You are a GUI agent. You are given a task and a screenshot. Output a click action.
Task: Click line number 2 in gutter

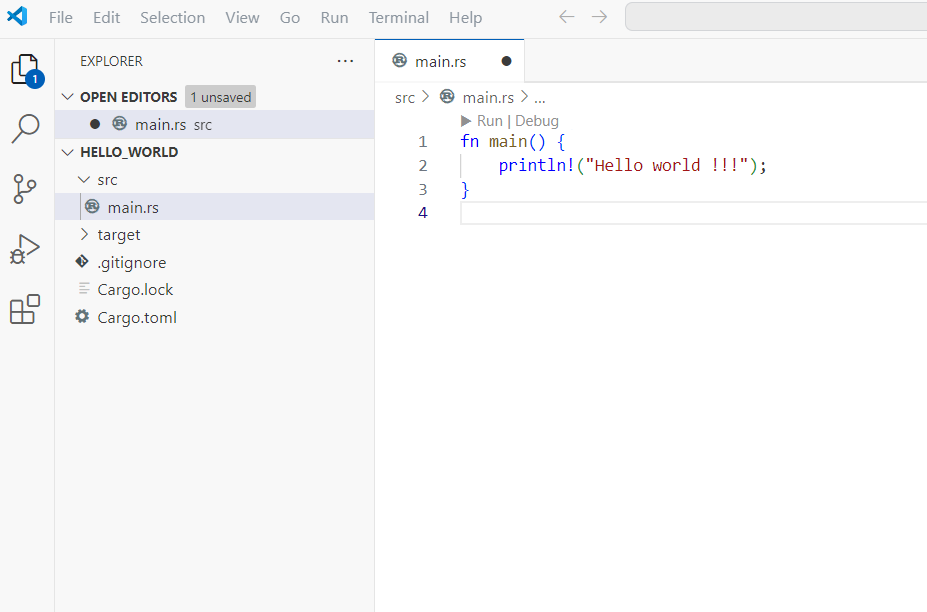tap(423, 166)
